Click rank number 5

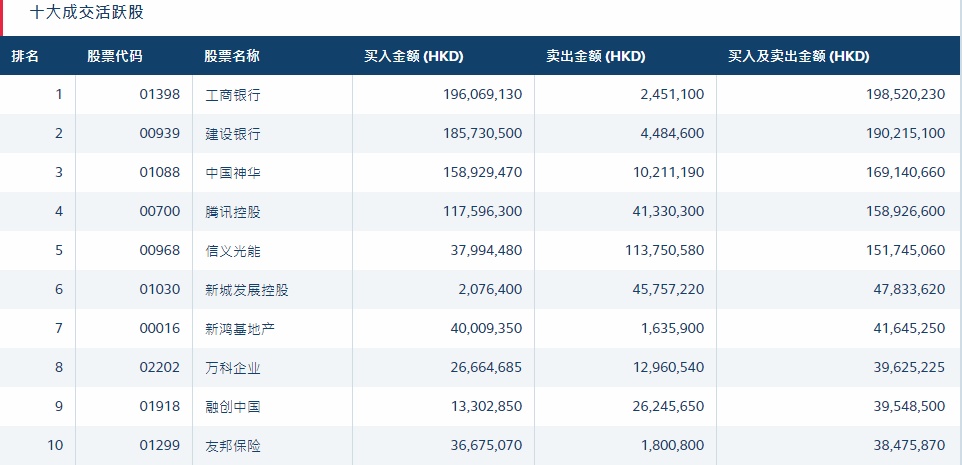coord(59,250)
